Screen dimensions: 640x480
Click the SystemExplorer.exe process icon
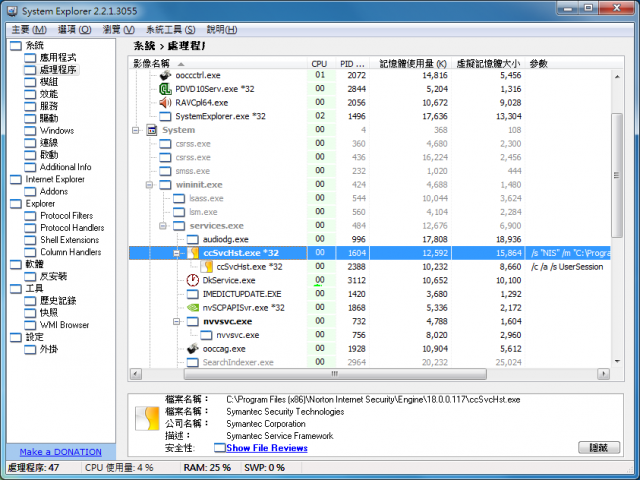165,116
